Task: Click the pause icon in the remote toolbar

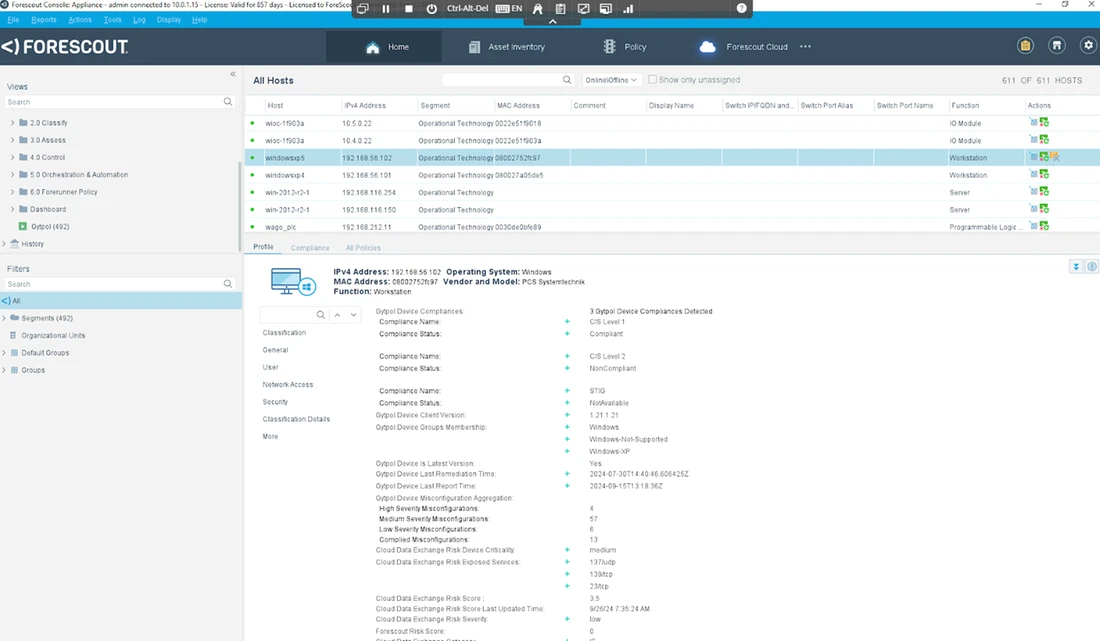Action: pos(386,9)
